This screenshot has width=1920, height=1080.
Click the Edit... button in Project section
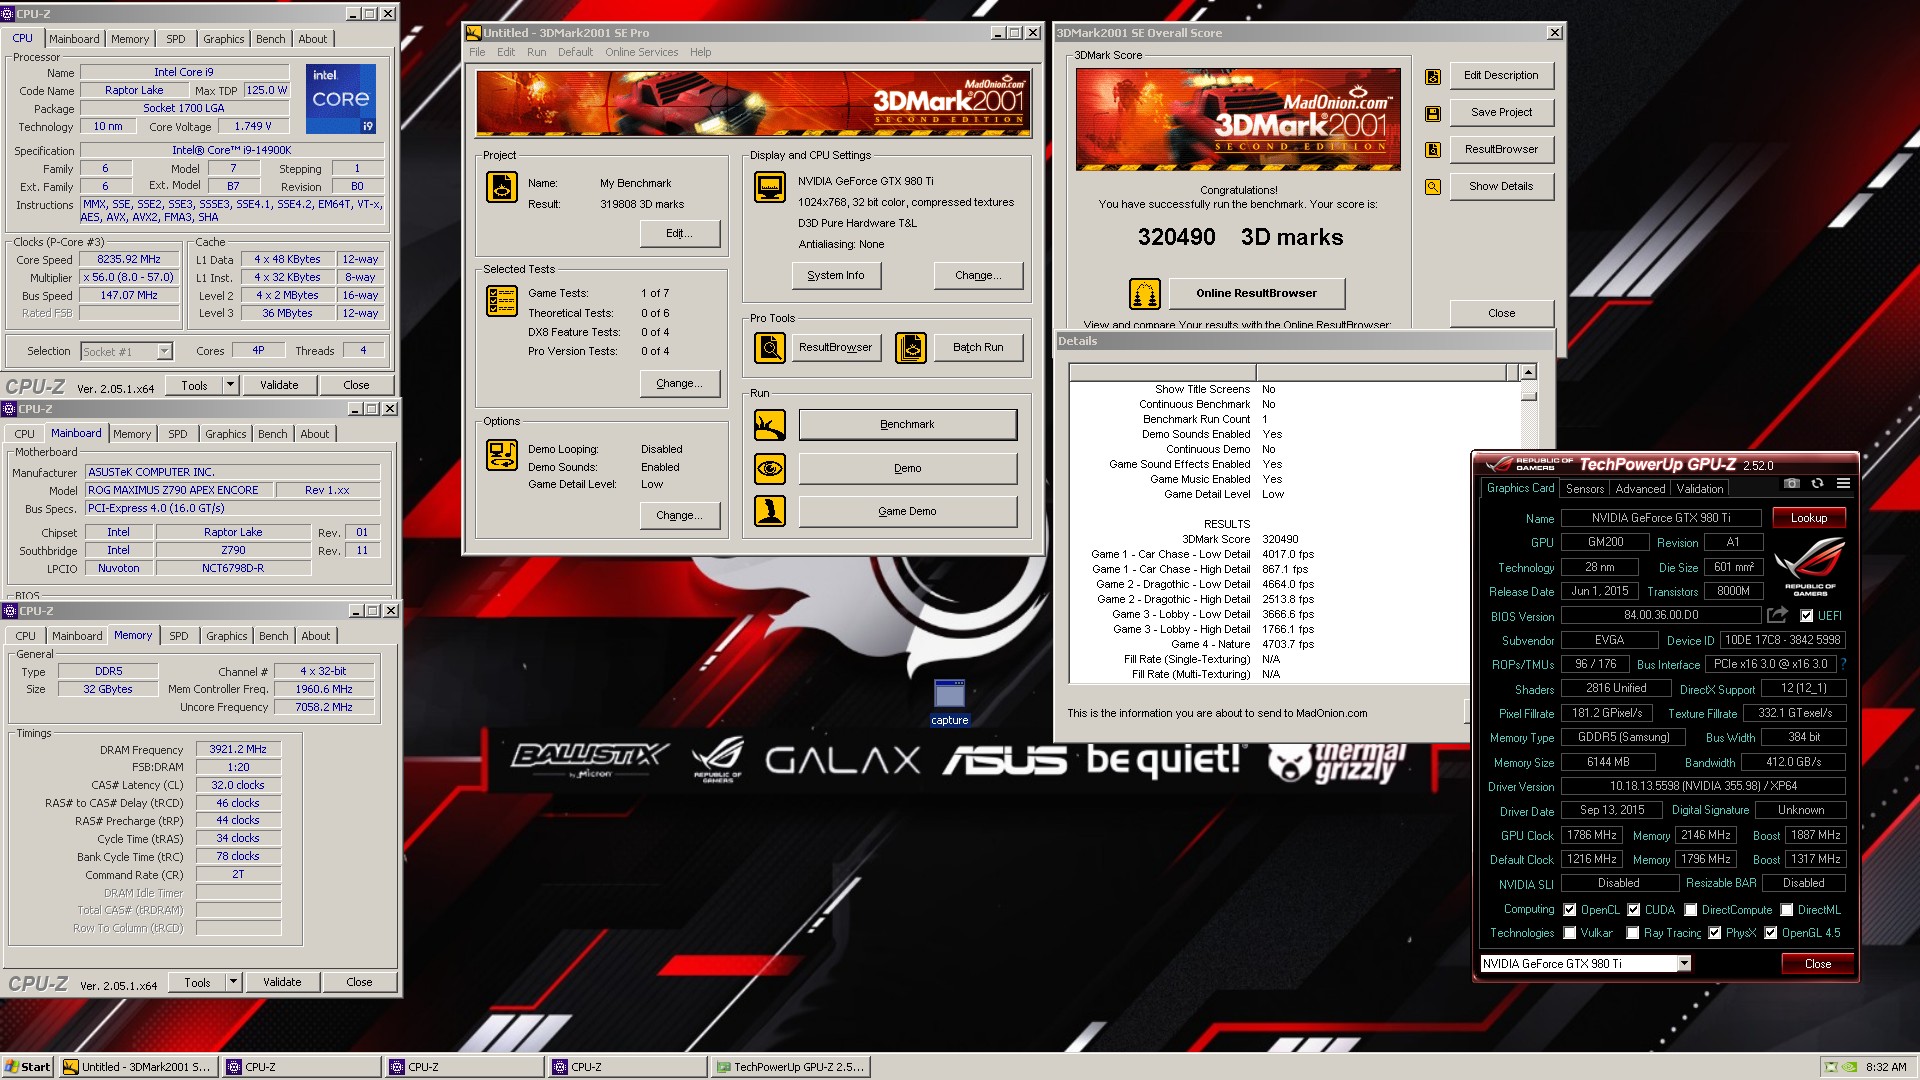(680, 234)
